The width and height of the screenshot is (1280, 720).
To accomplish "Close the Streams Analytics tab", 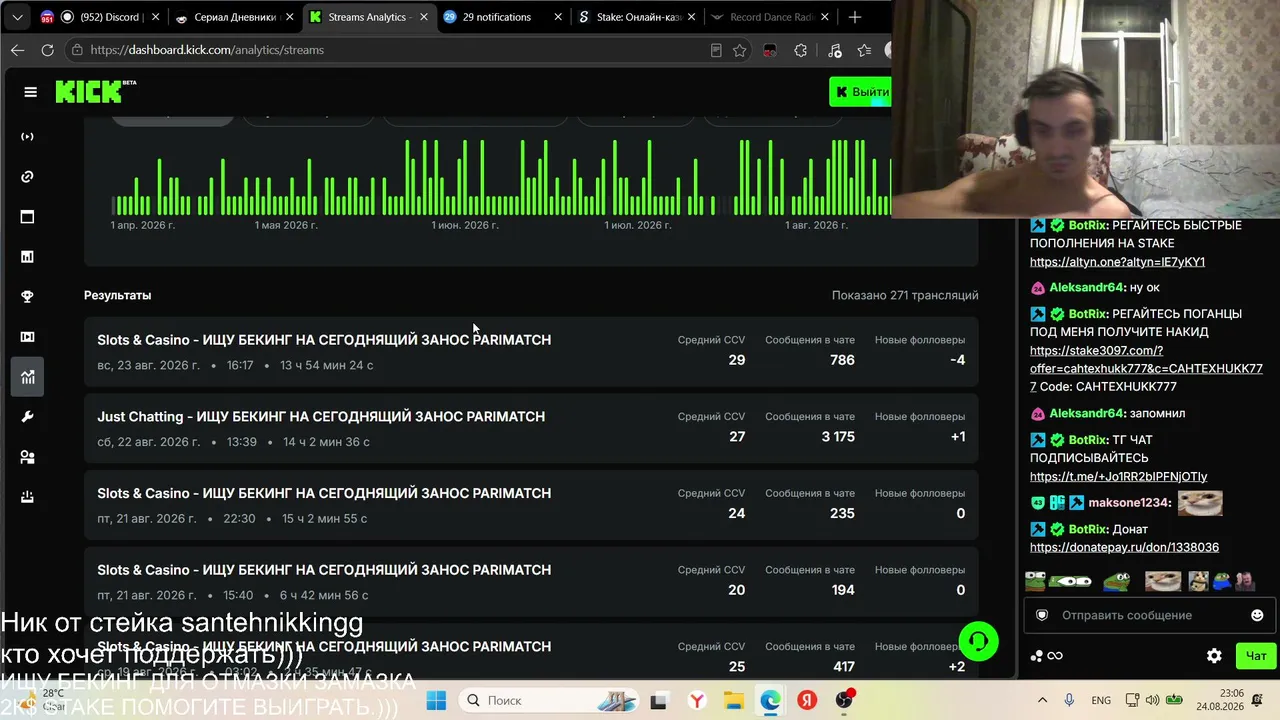I will click(424, 17).
